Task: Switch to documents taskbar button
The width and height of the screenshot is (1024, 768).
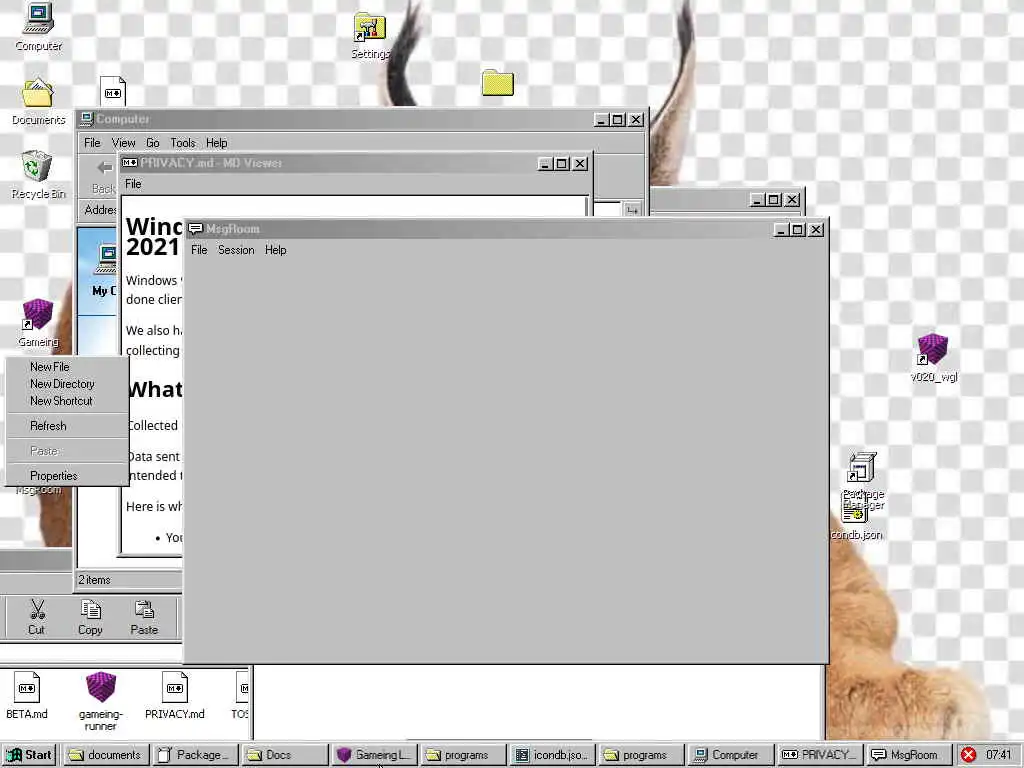Action: [106, 755]
